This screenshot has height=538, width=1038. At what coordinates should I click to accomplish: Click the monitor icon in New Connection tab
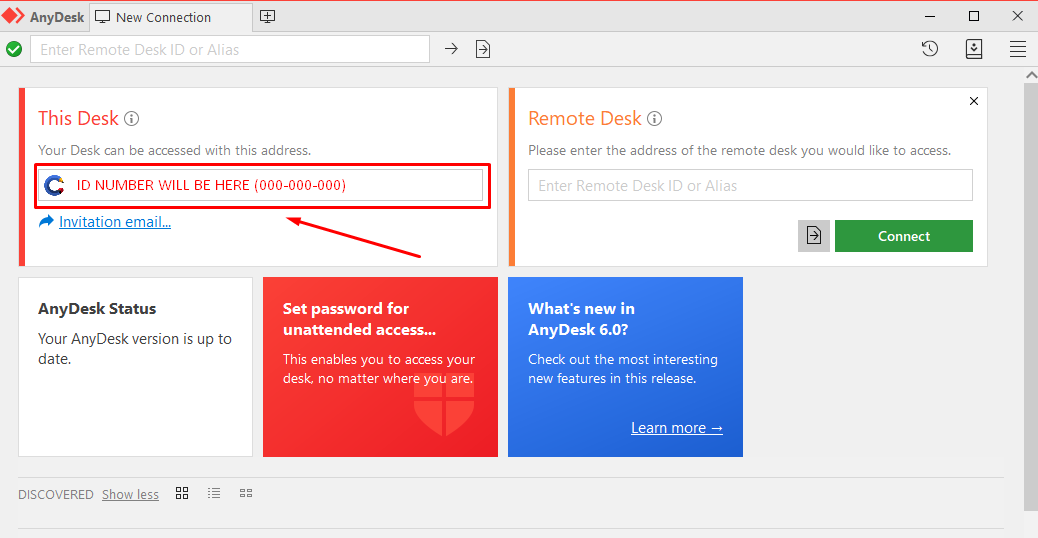point(102,17)
